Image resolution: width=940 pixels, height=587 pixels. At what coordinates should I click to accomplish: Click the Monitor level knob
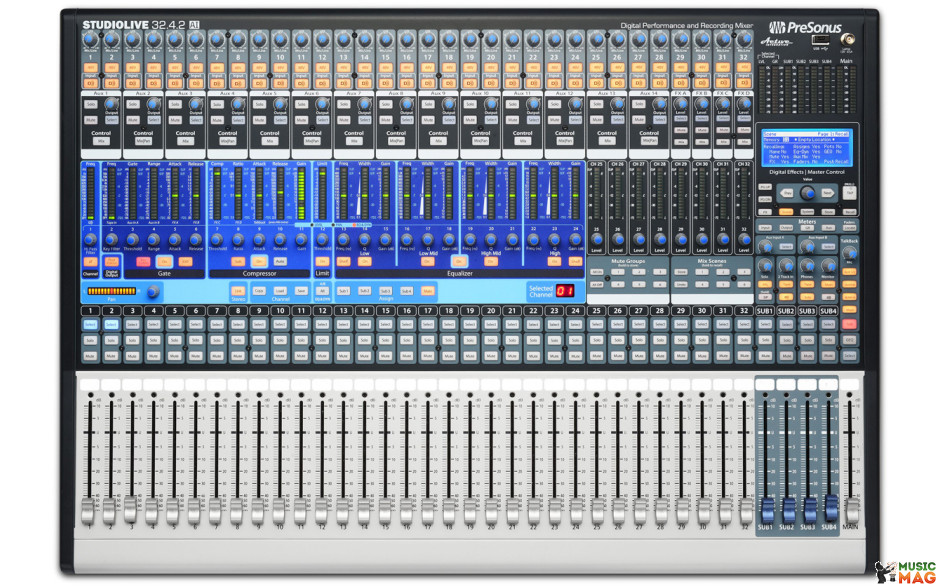[x=828, y=266]
